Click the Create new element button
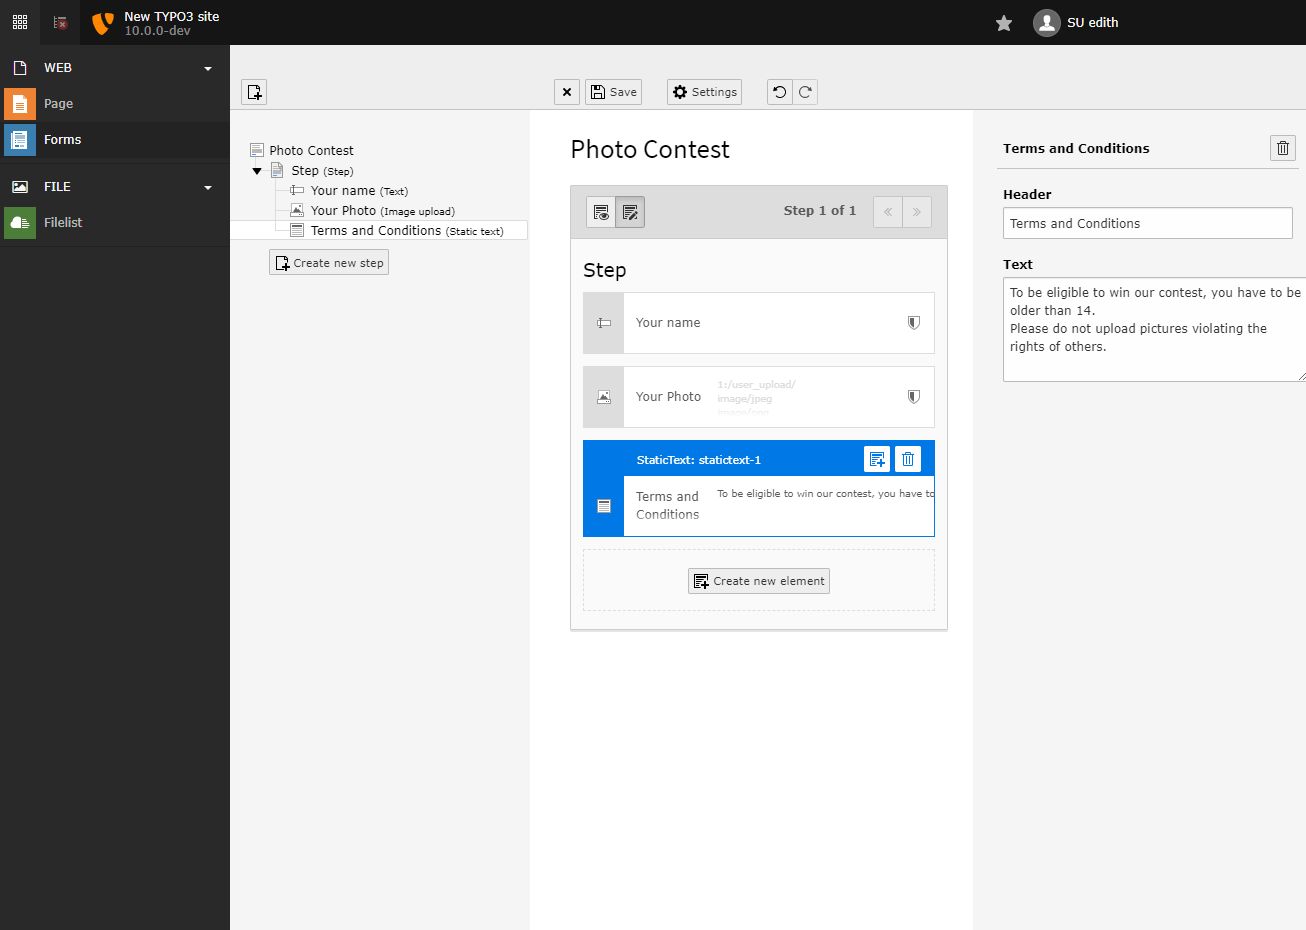This screenshot has width=1306, height=930. point(758,580)
